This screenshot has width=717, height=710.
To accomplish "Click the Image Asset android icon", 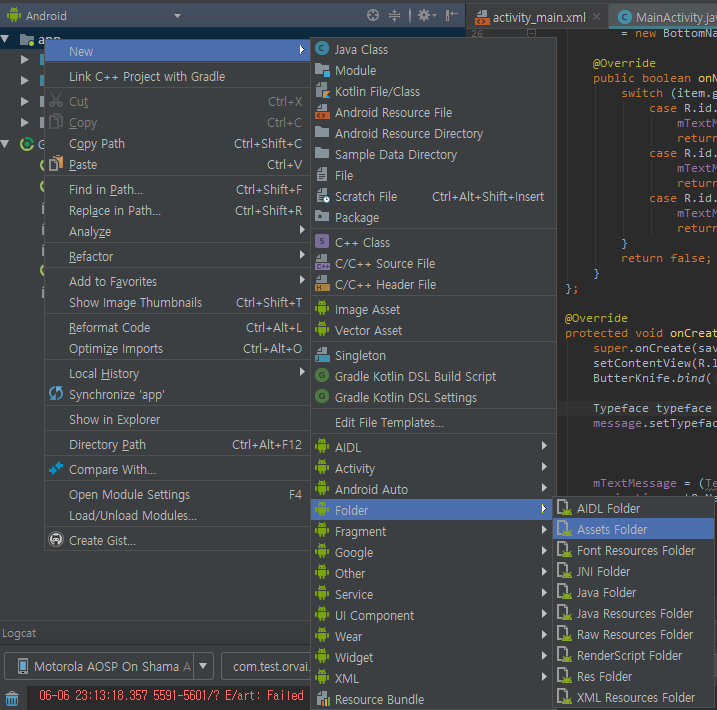I will point(322,310).
